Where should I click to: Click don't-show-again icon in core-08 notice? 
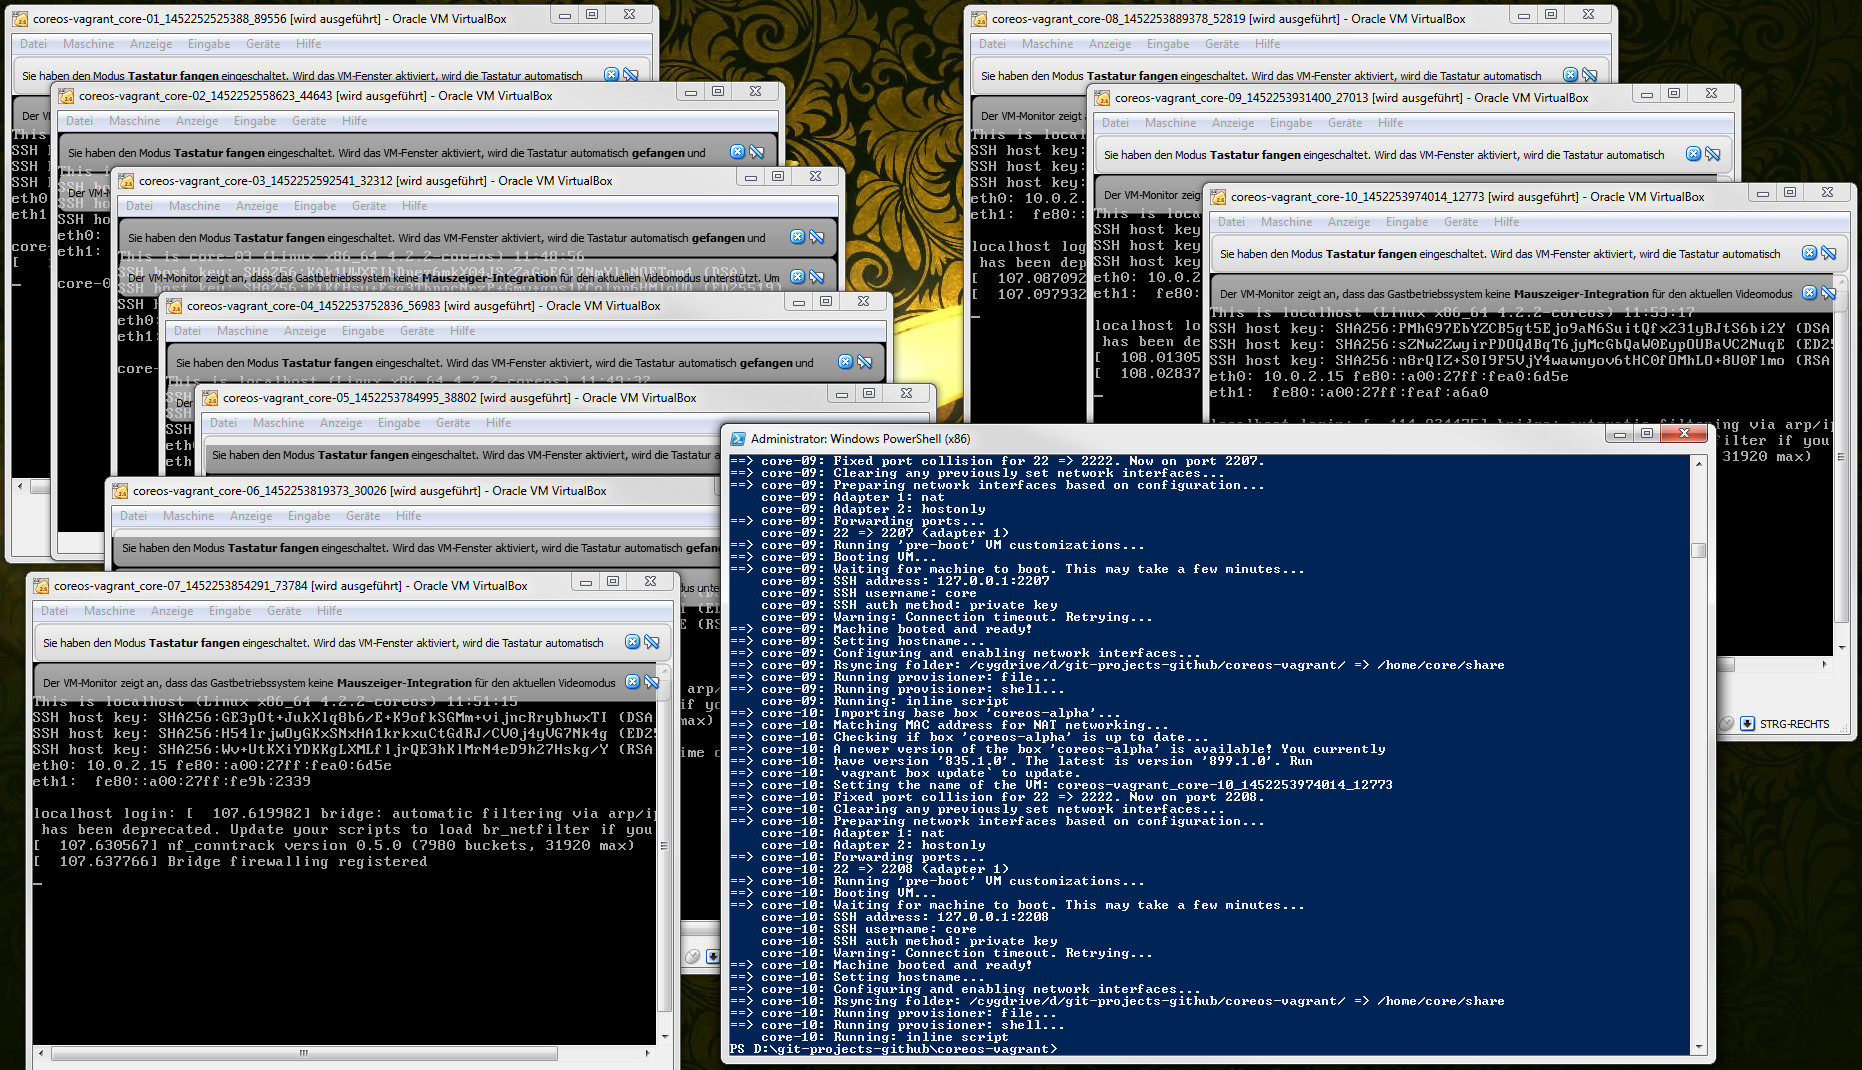coord(1590,75)
